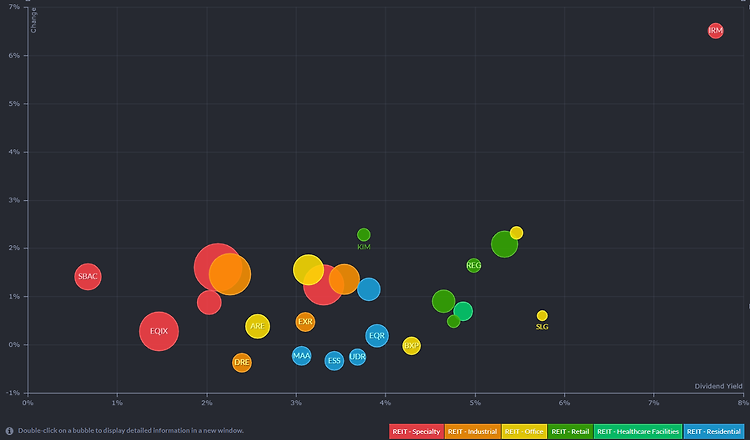The width and height of the screenshot is (750, 440).
Task: Click the ARE yellow bubble
Action: pos(257,326)
